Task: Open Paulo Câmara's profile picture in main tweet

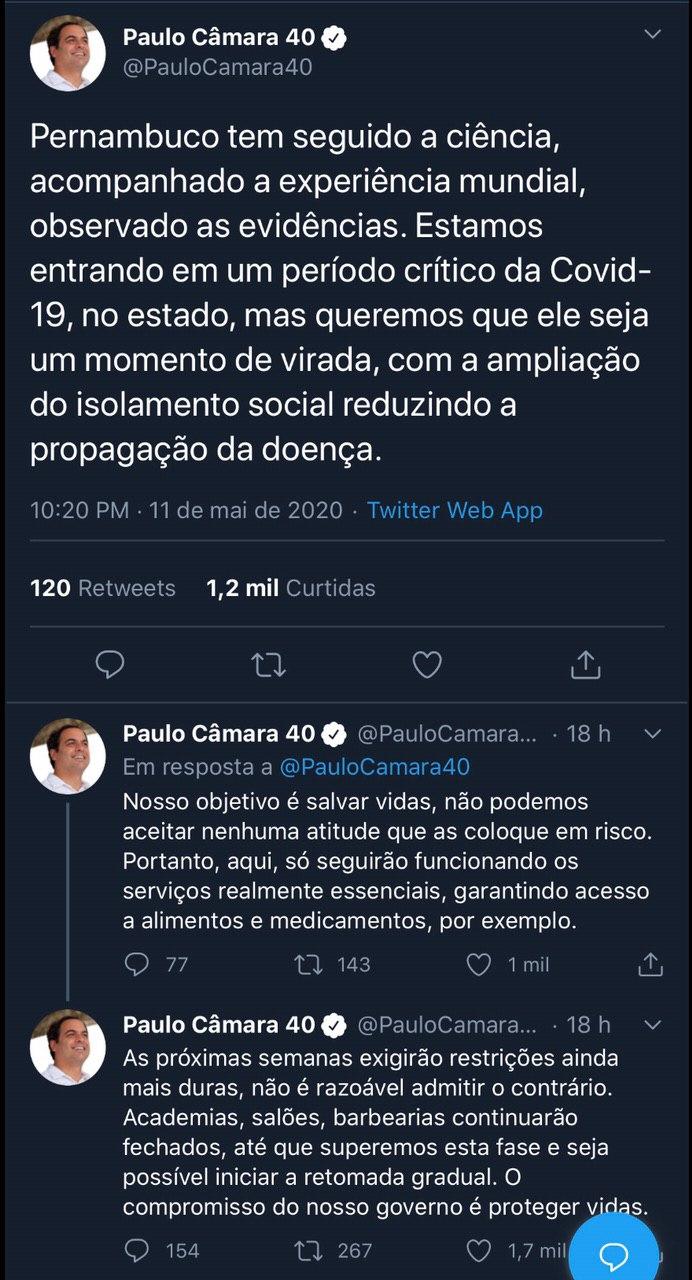Action: (x=68, y=54)
